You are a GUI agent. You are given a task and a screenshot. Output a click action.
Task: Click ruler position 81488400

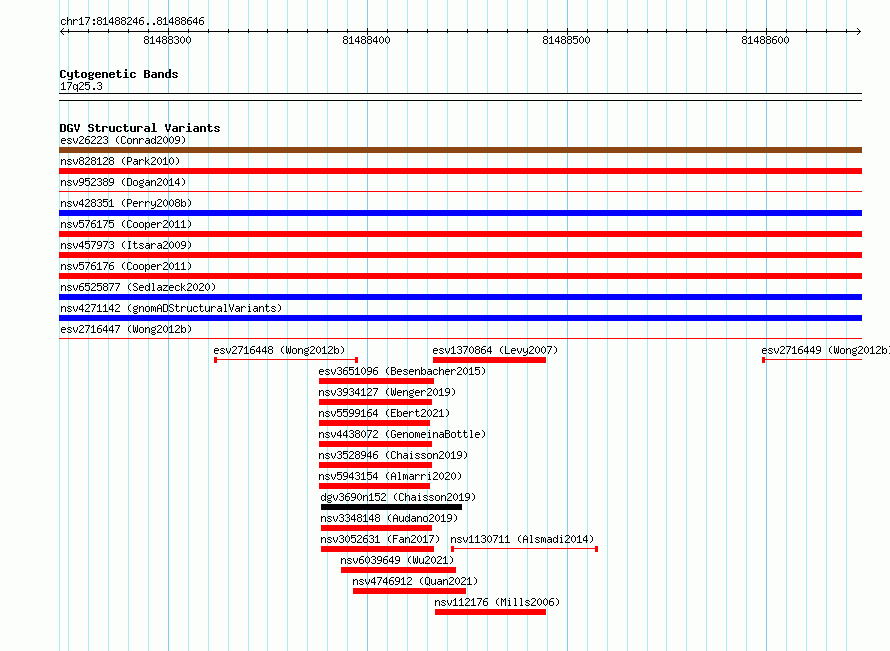pos(367,40)
